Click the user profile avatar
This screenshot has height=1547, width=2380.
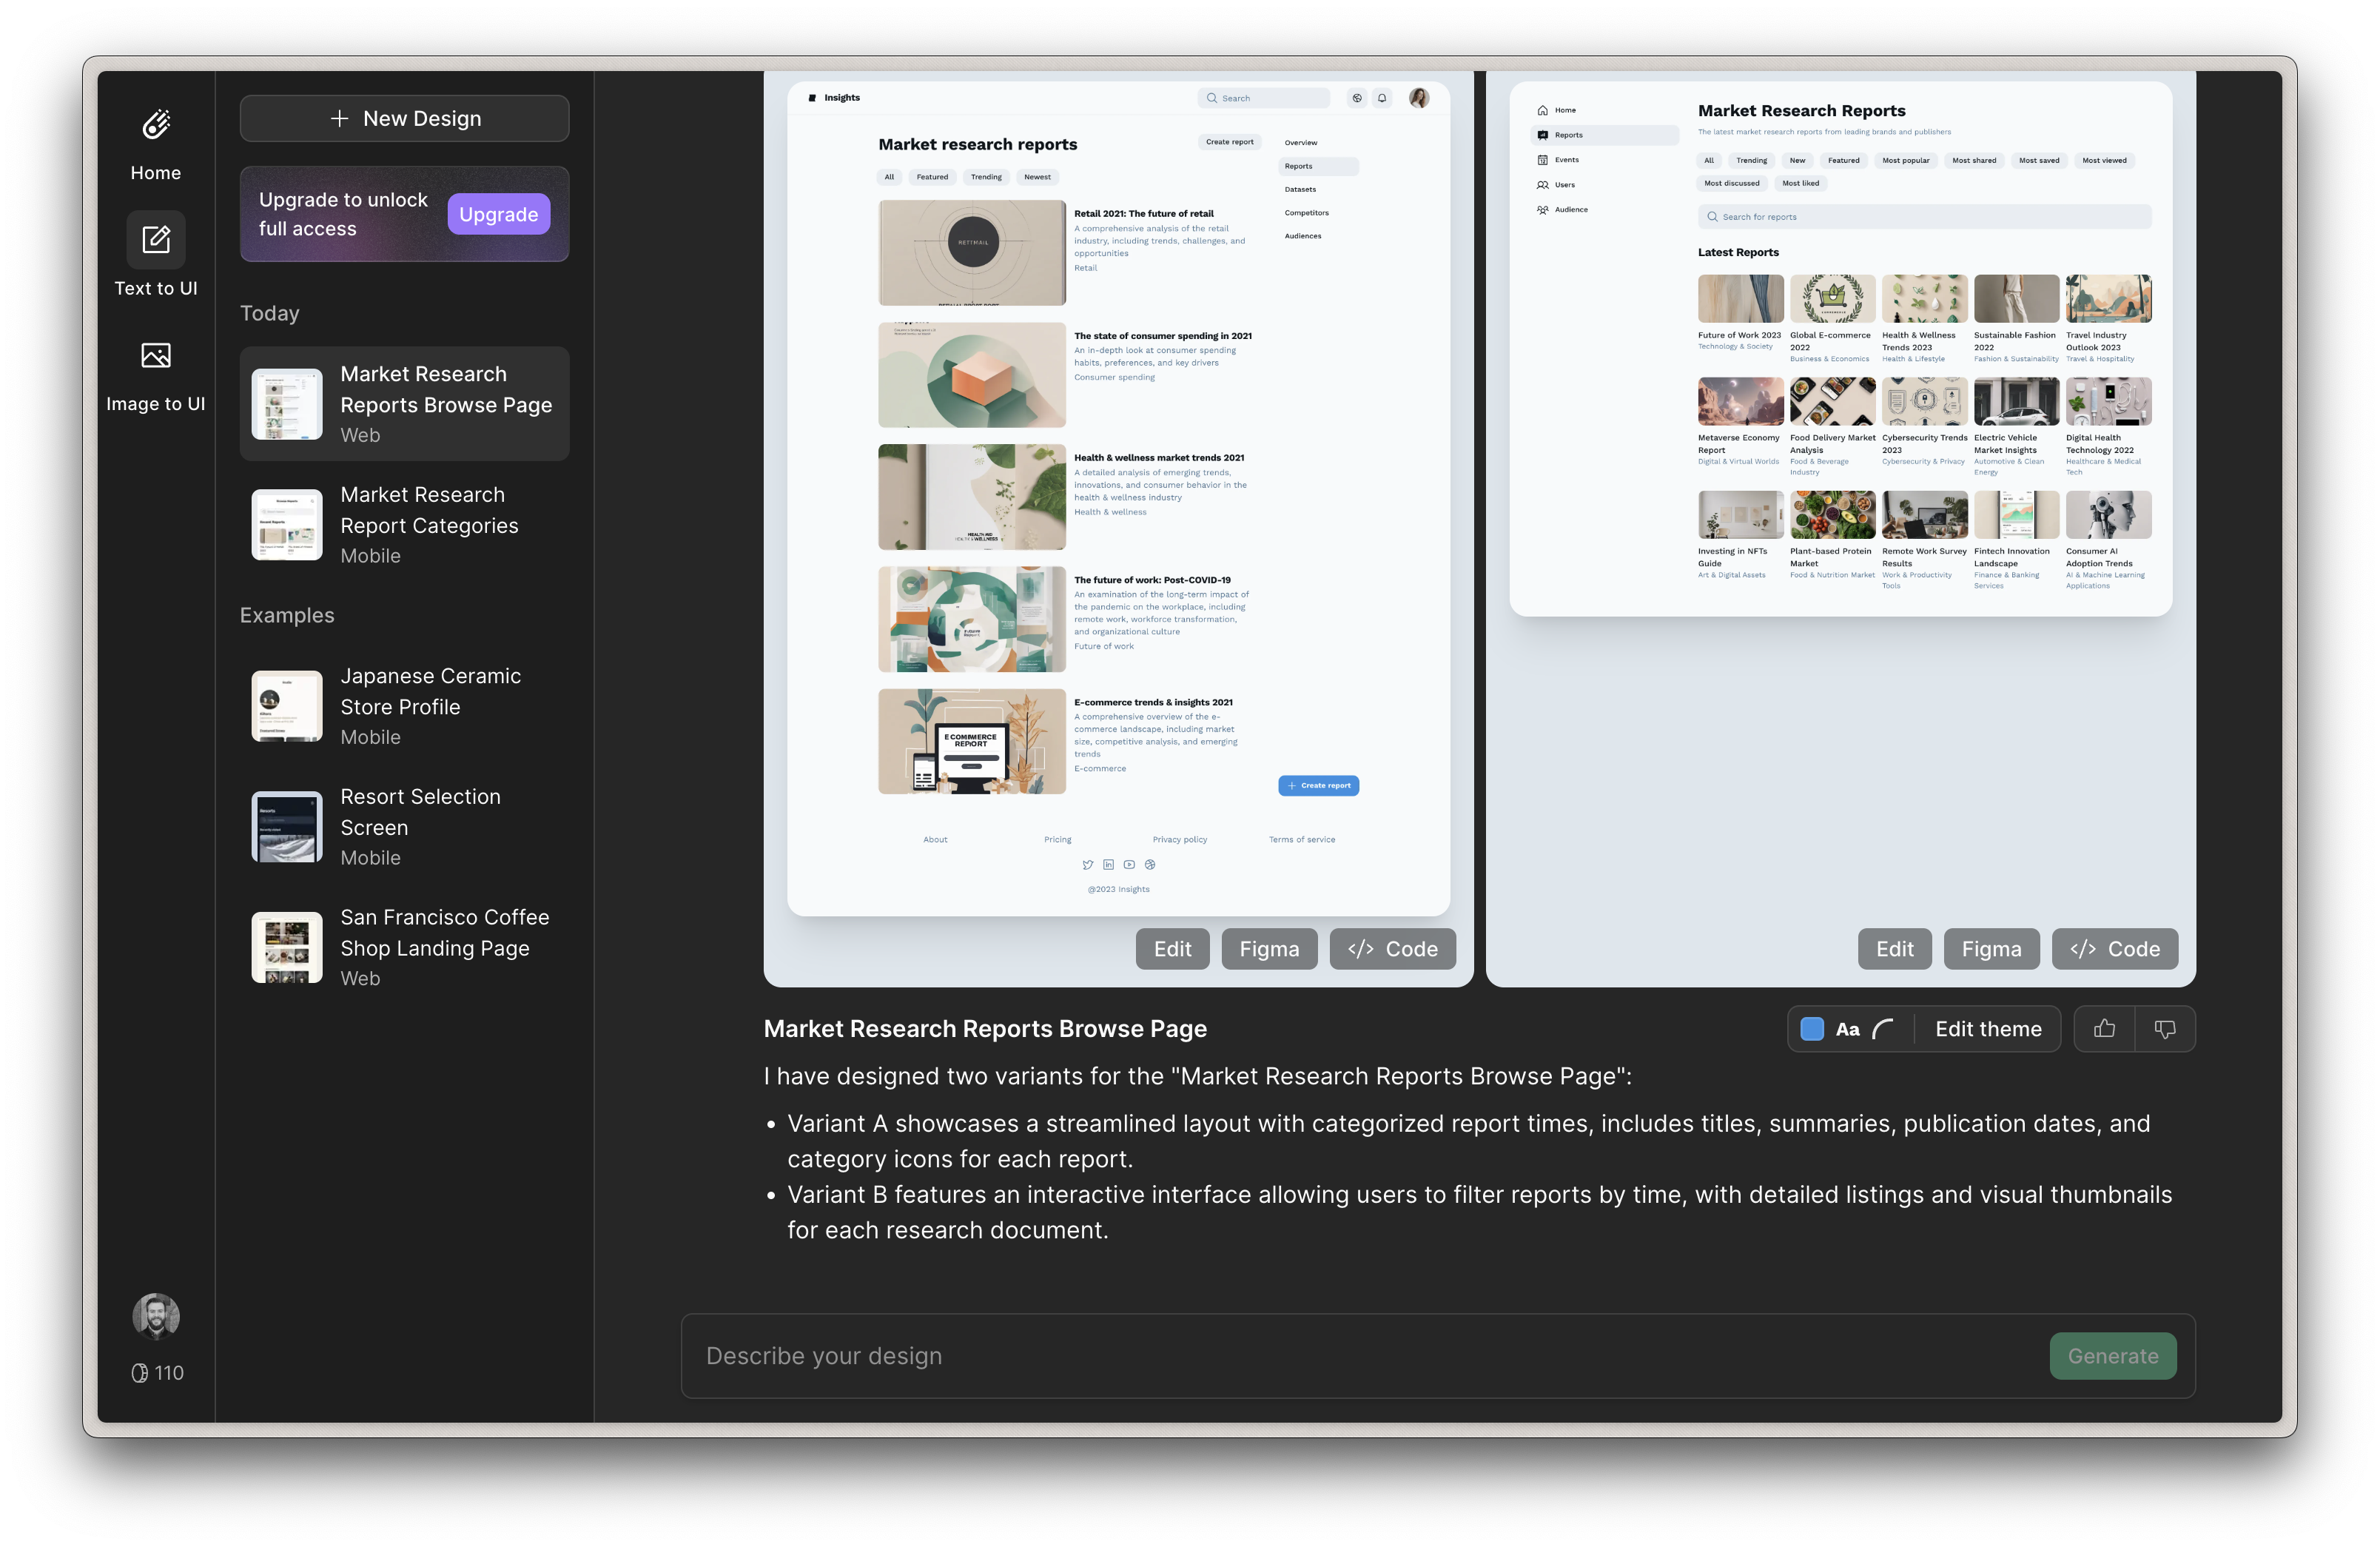[x=156, y=1316]
